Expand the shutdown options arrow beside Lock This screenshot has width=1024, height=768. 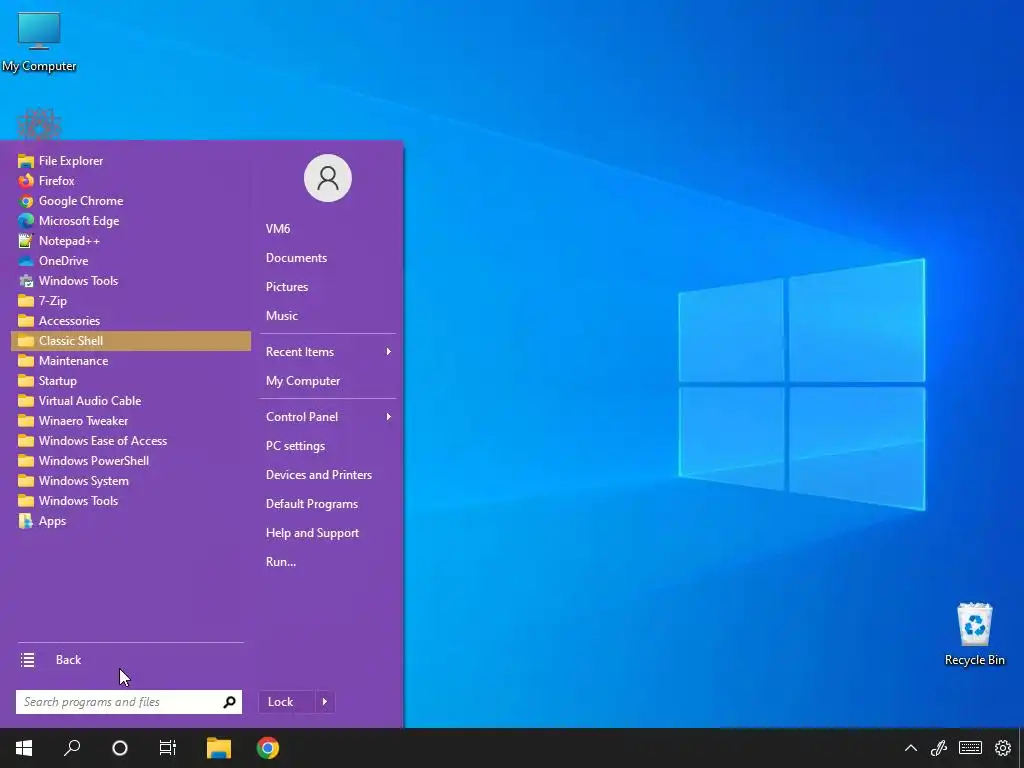point(325,702)
